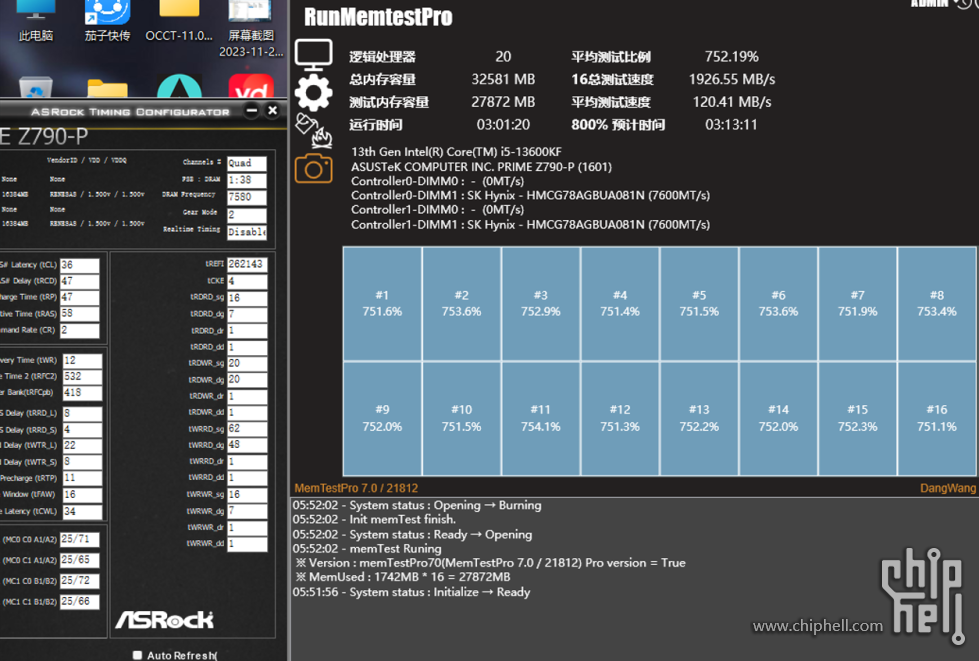Click the 'MemTestPro 7.0 / 21812' version label

coord(356,488)
